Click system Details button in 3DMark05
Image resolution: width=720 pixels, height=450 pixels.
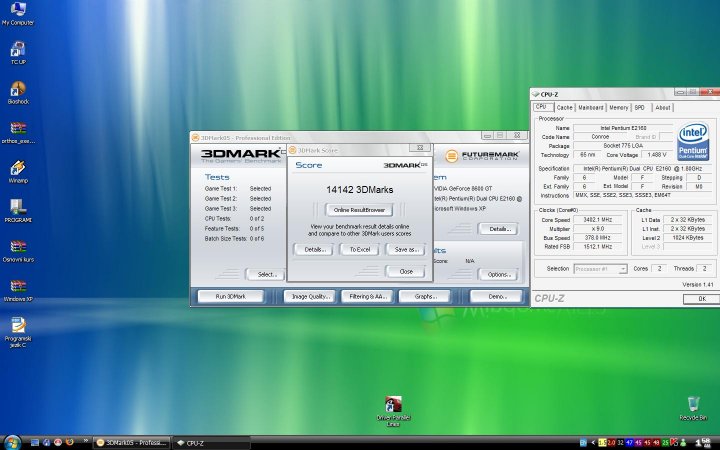tap(498, 229)
